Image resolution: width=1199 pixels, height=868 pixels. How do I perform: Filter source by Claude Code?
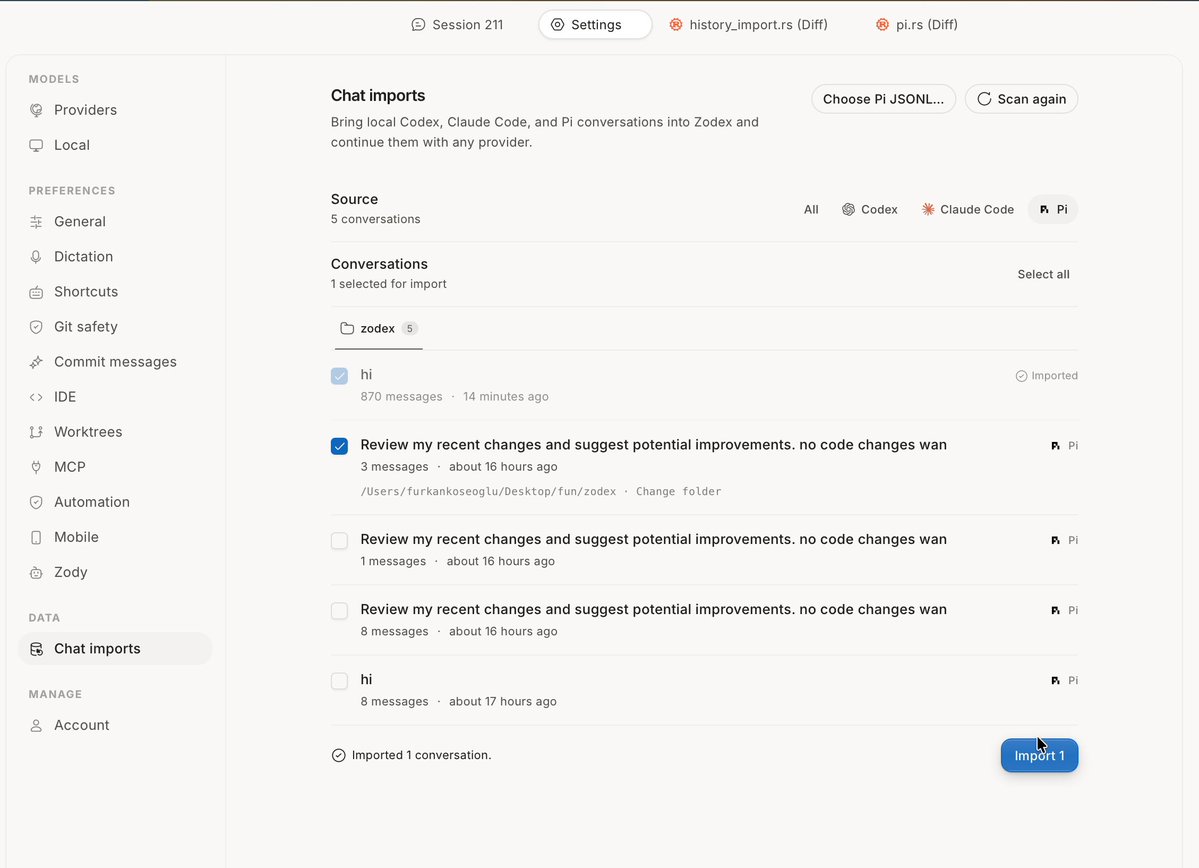click(x=967, y=210)
